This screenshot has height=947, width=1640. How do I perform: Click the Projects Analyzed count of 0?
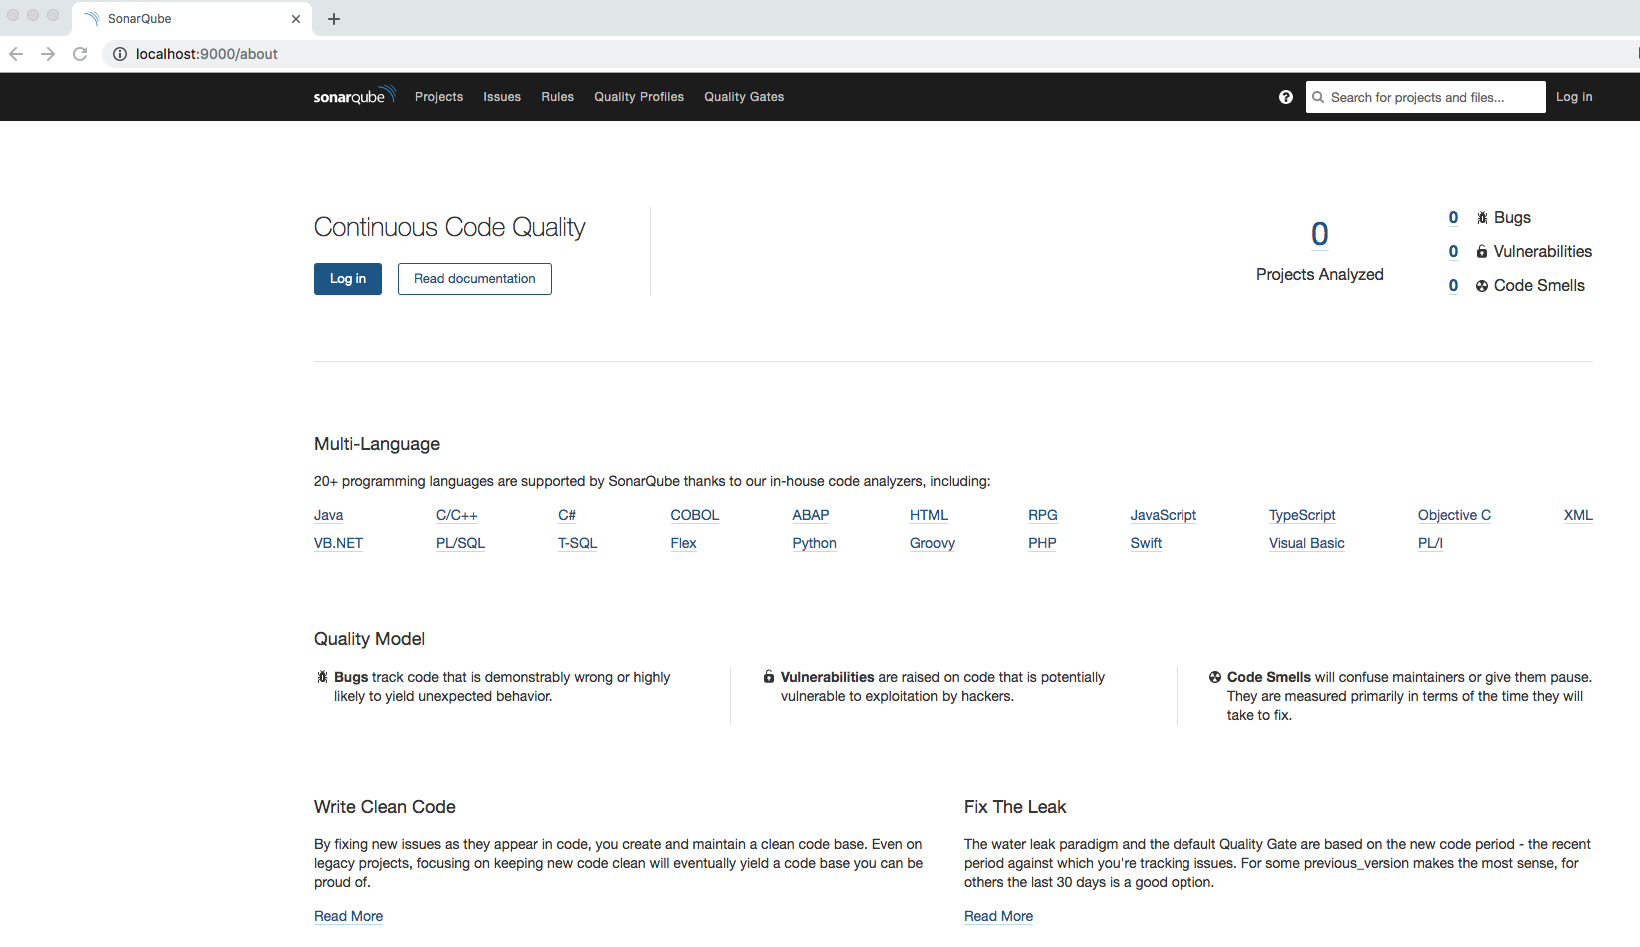[1320, 234]
